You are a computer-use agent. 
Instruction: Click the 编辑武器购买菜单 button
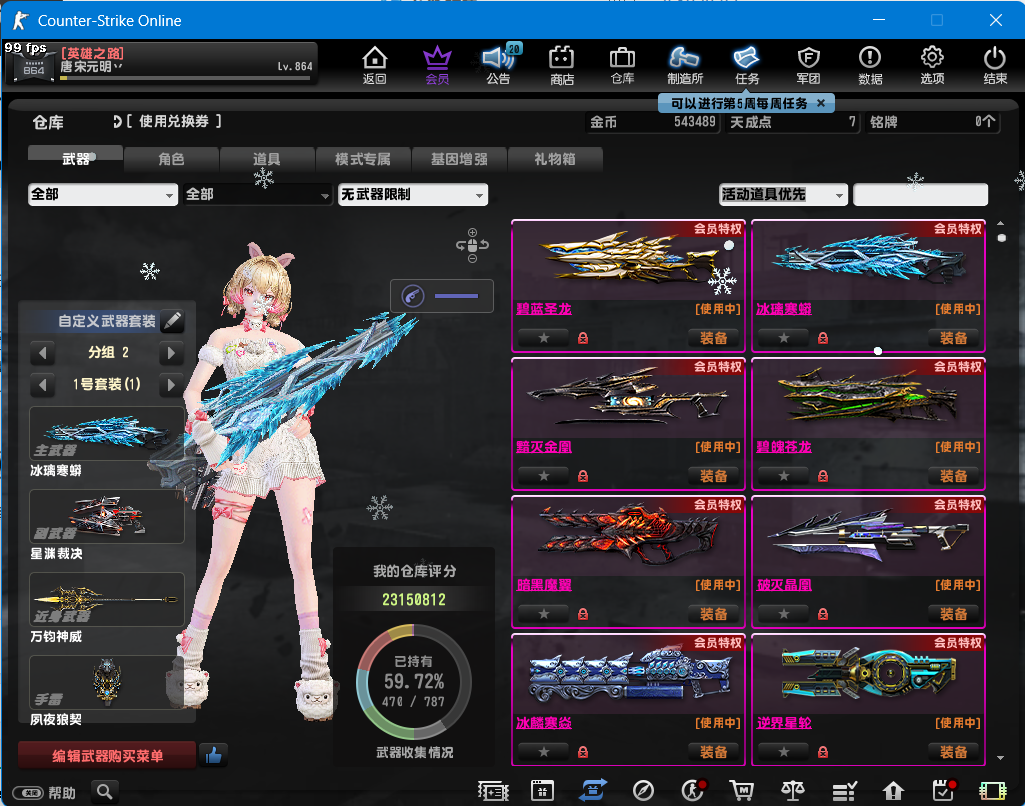coord(107,756)
